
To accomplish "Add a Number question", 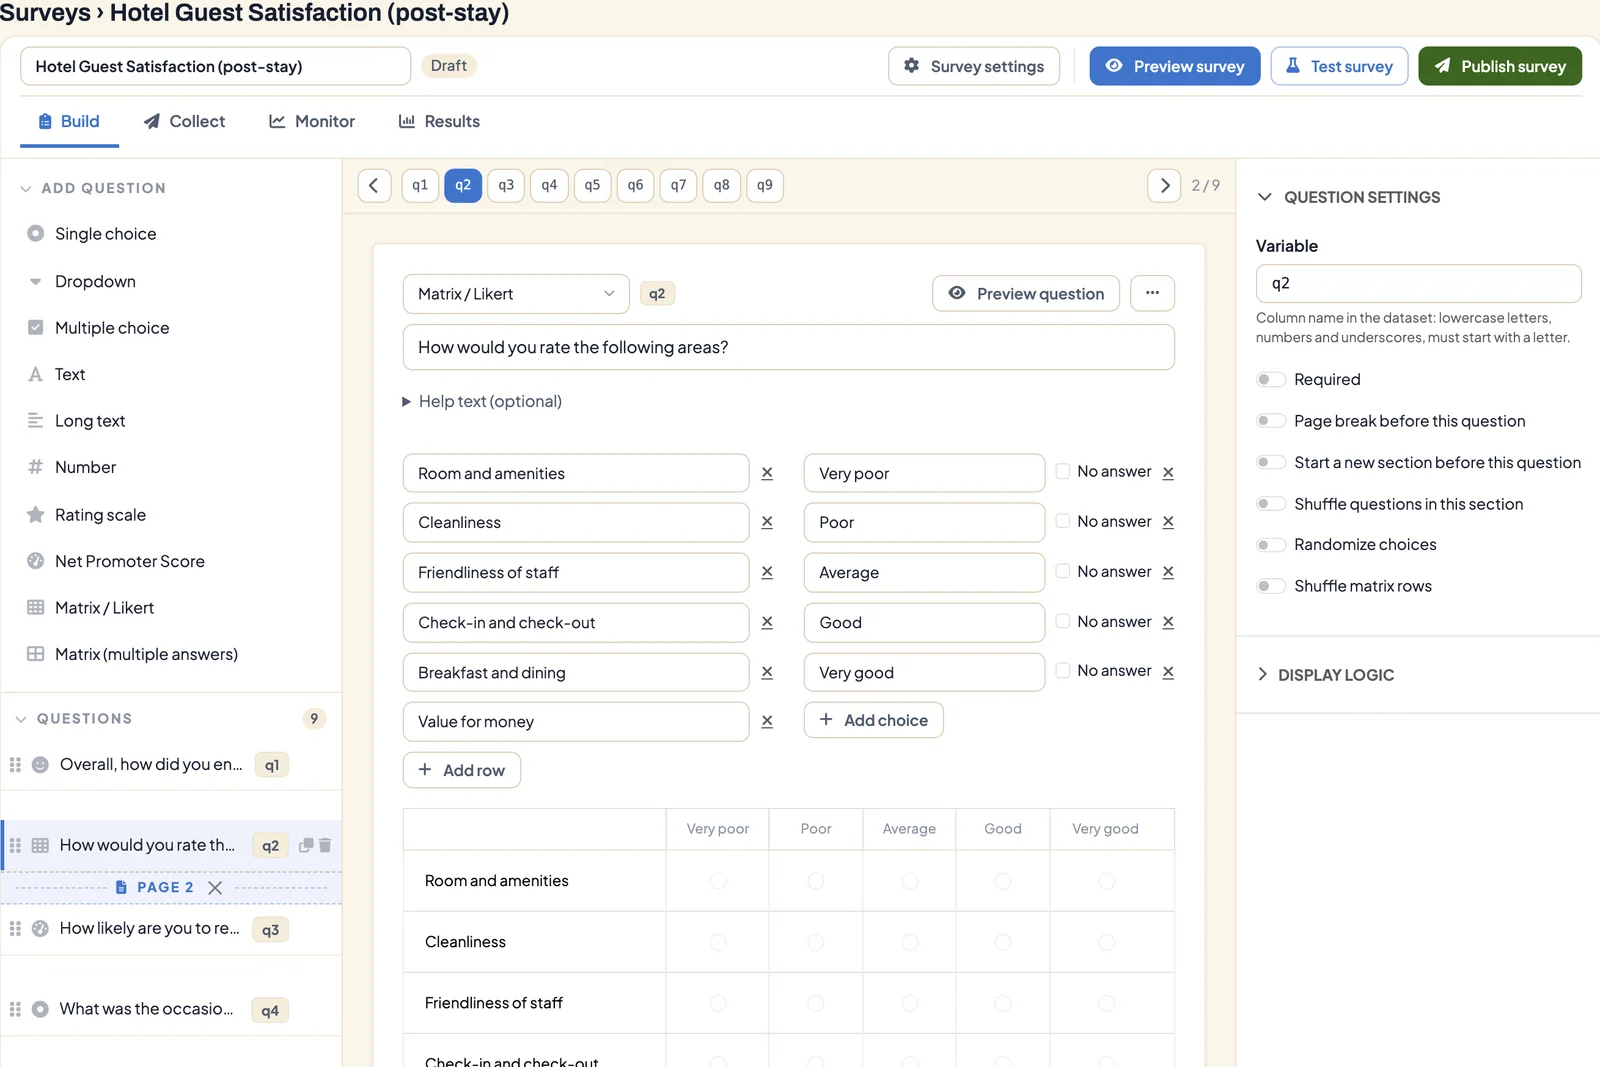I will pyautogui.click(x=85, y=467).
